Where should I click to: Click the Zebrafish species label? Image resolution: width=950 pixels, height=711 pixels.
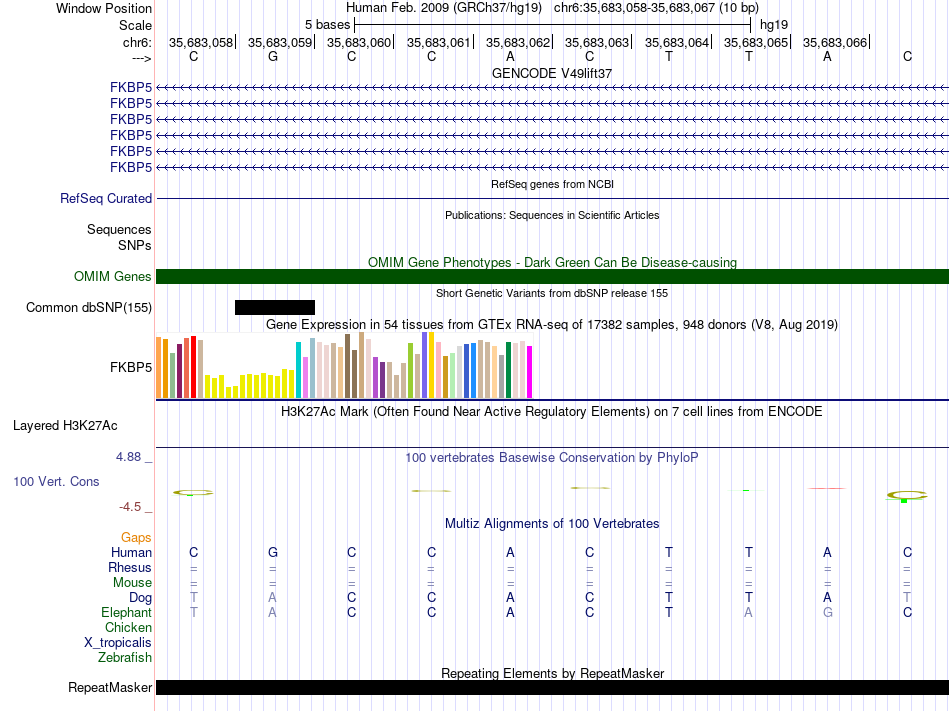point(125,658)
